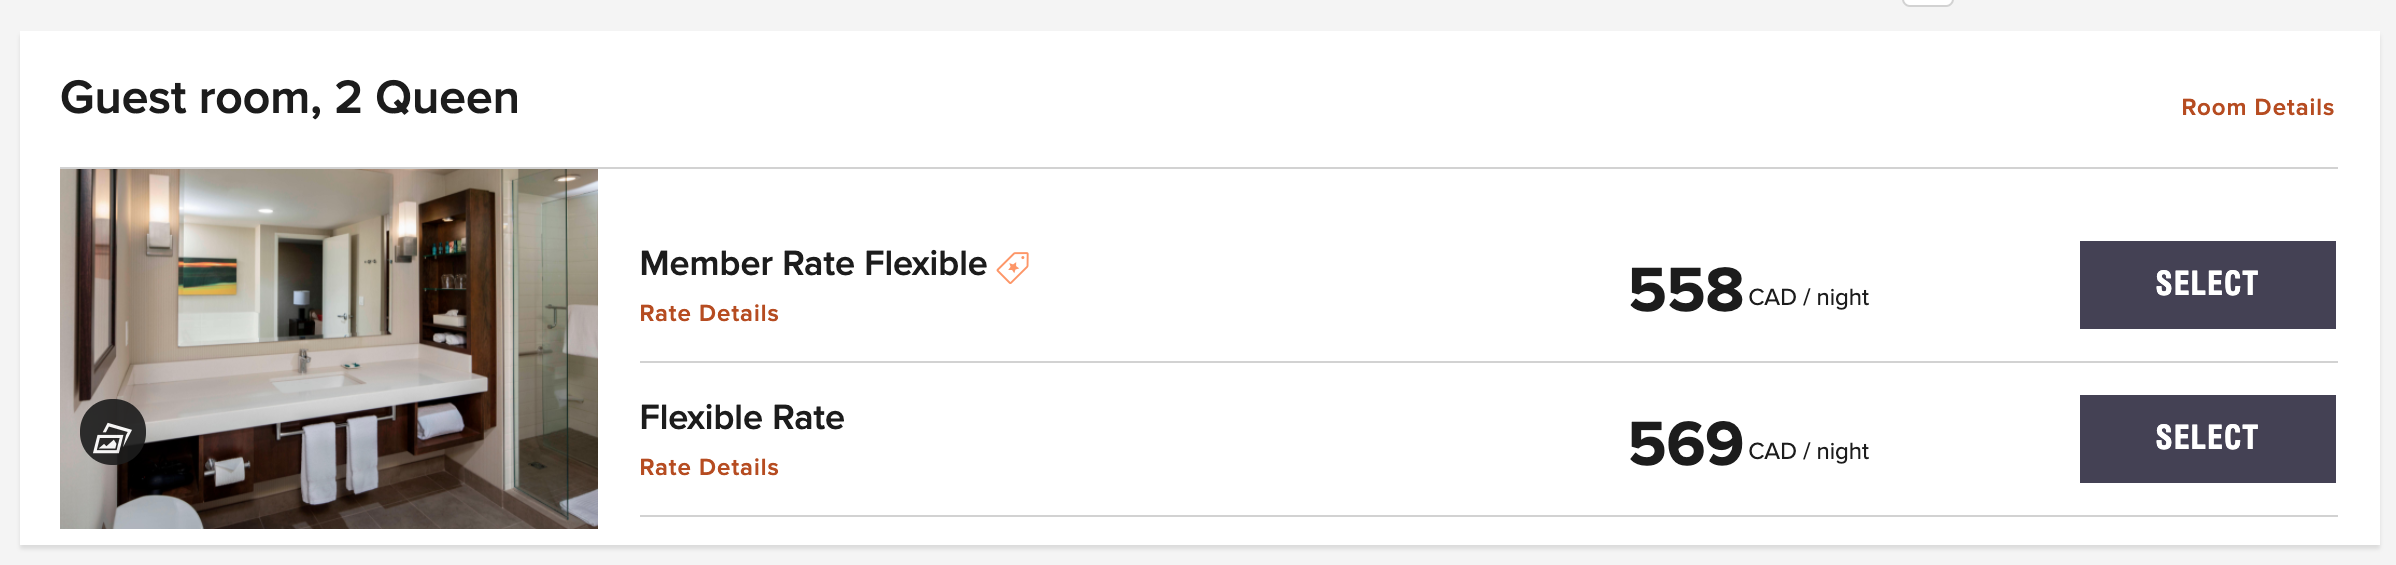Image resolution: width=2396 pixels, height=565 pixels.
Task: Click the "Flexible Rate" rate name
Action: (x=742, y=418)
